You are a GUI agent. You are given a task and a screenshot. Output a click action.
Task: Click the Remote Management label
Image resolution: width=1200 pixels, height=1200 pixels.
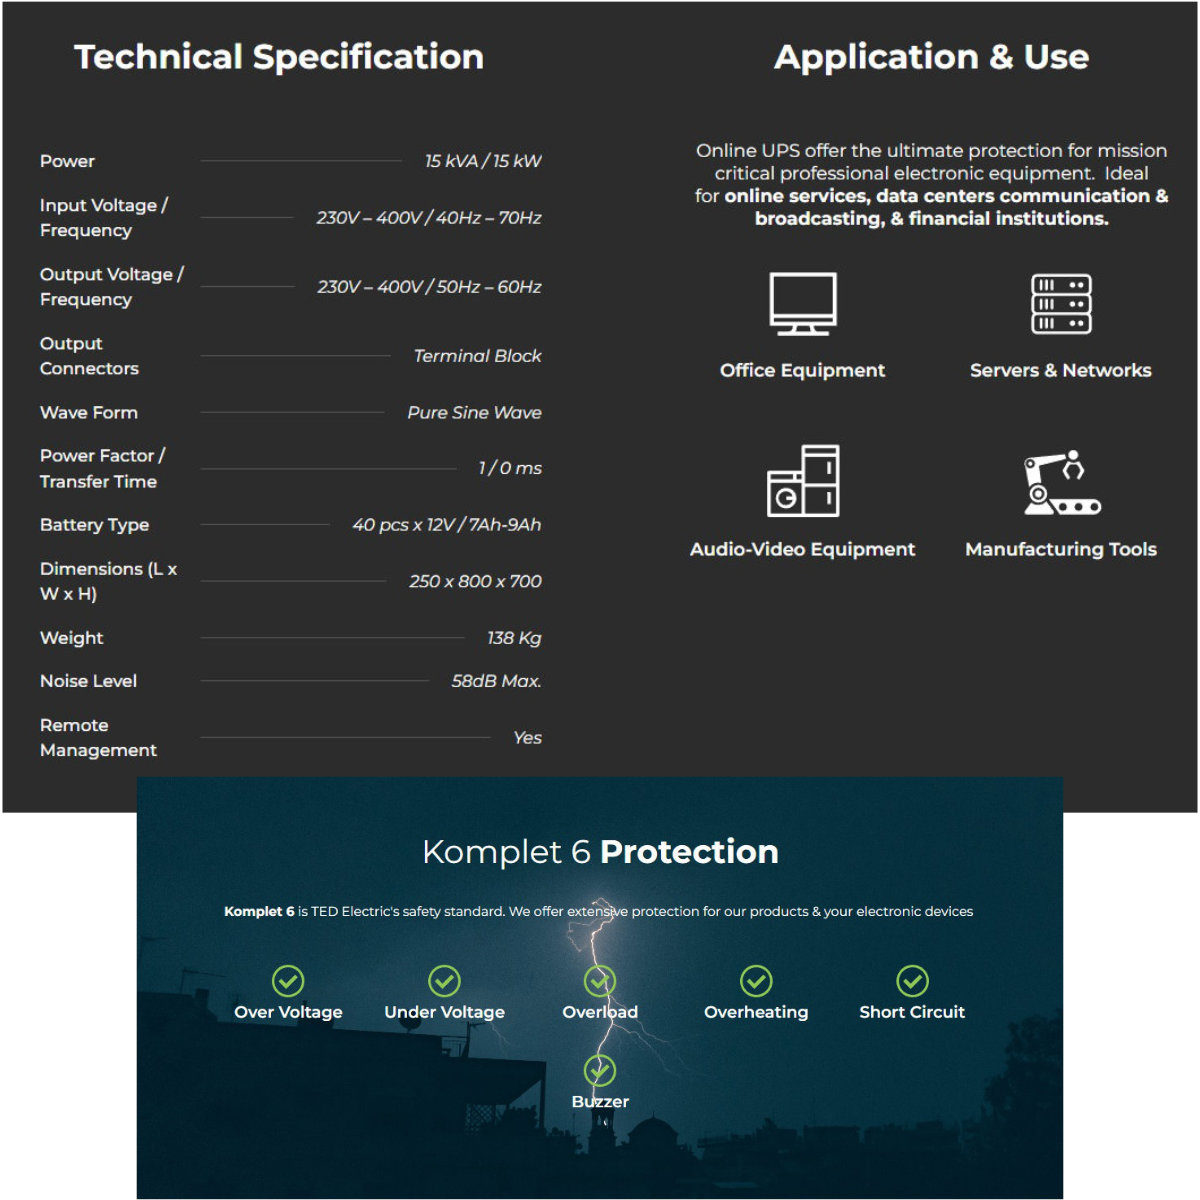click(98, 737)
